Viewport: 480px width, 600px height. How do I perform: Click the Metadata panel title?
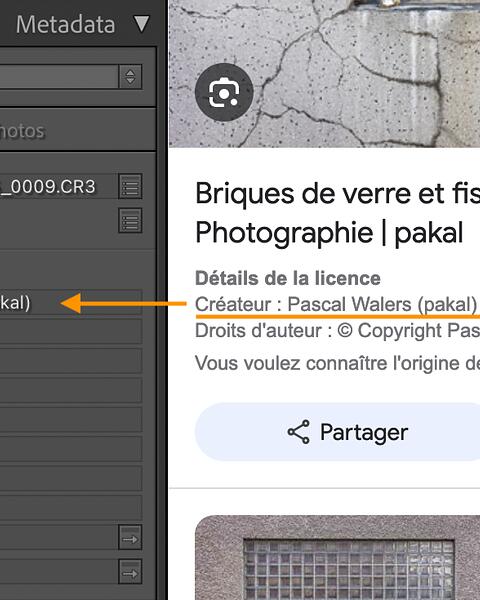pyautogui.click(x=65, y=24)
